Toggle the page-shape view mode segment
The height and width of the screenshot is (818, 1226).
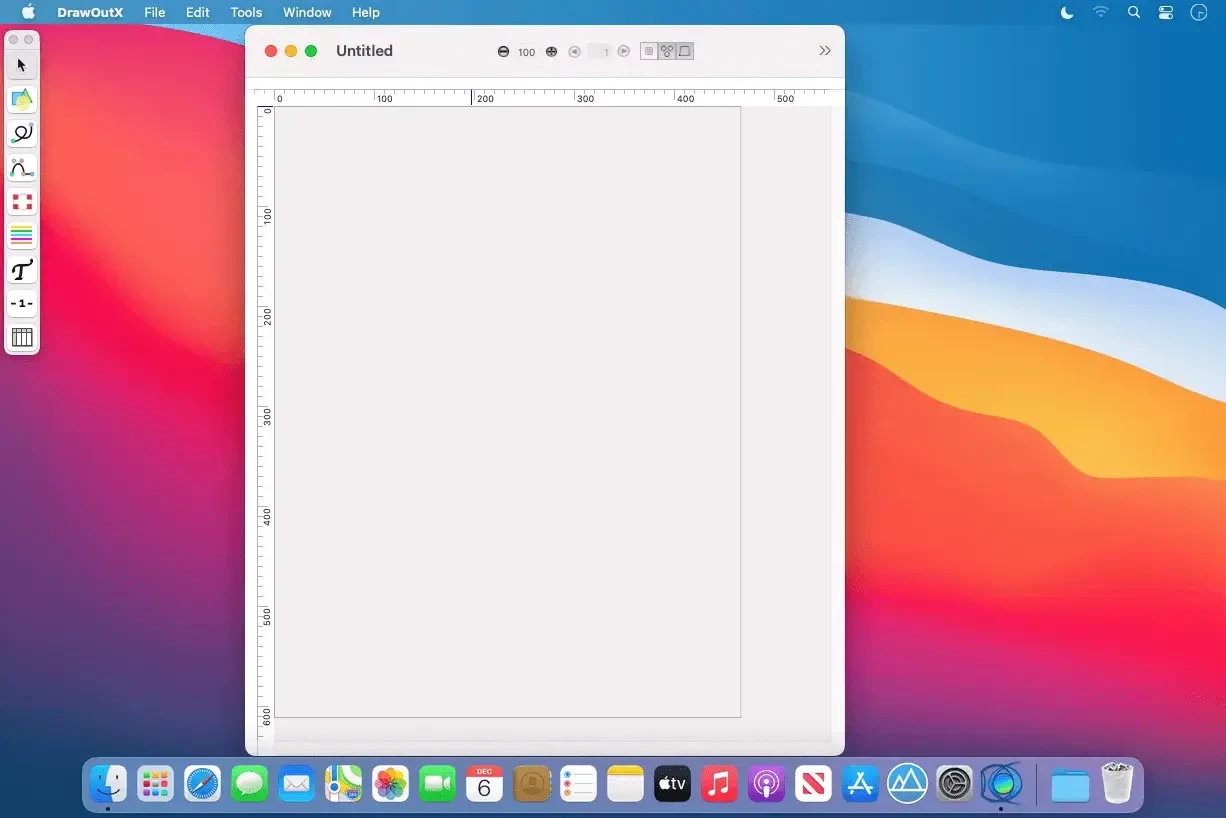[x=685, y=52]
